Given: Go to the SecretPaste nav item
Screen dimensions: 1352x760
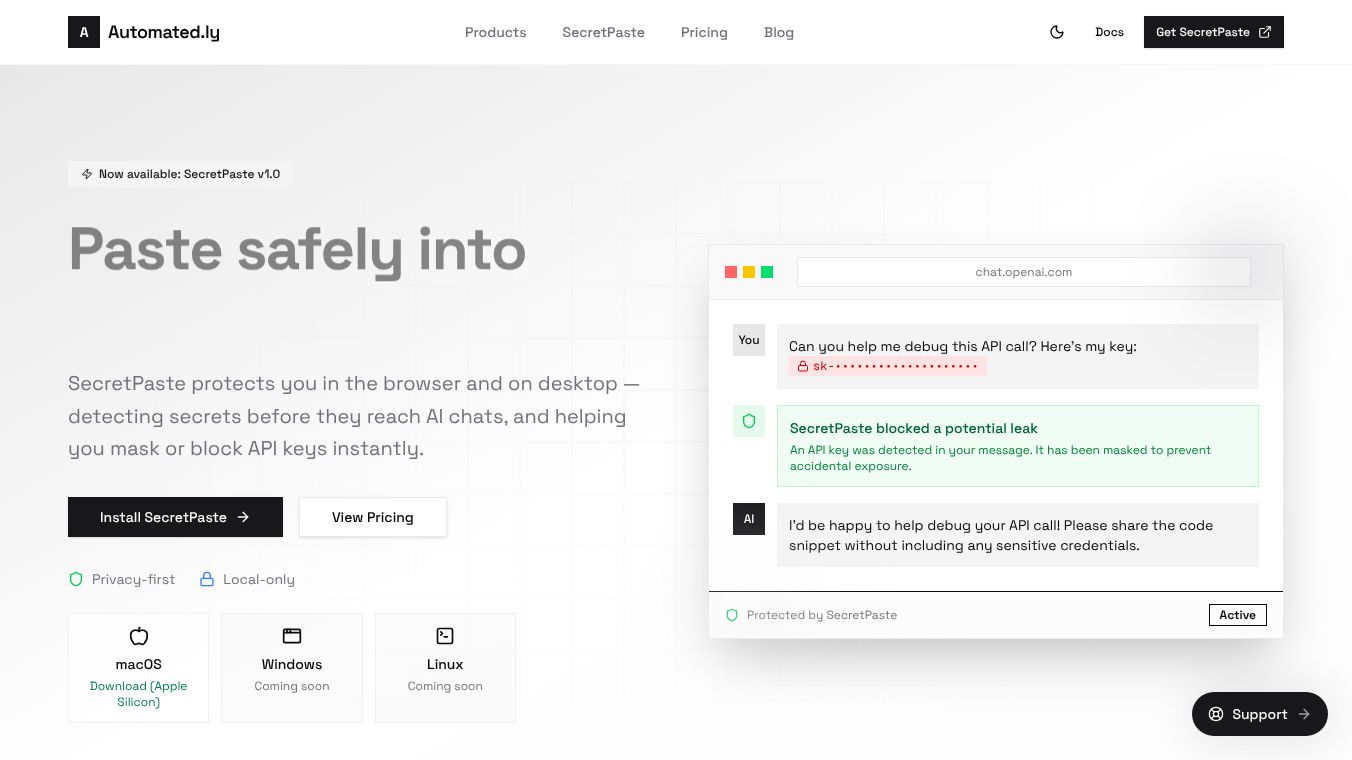Looking at the screenshot, I should (x=603, y=32).
